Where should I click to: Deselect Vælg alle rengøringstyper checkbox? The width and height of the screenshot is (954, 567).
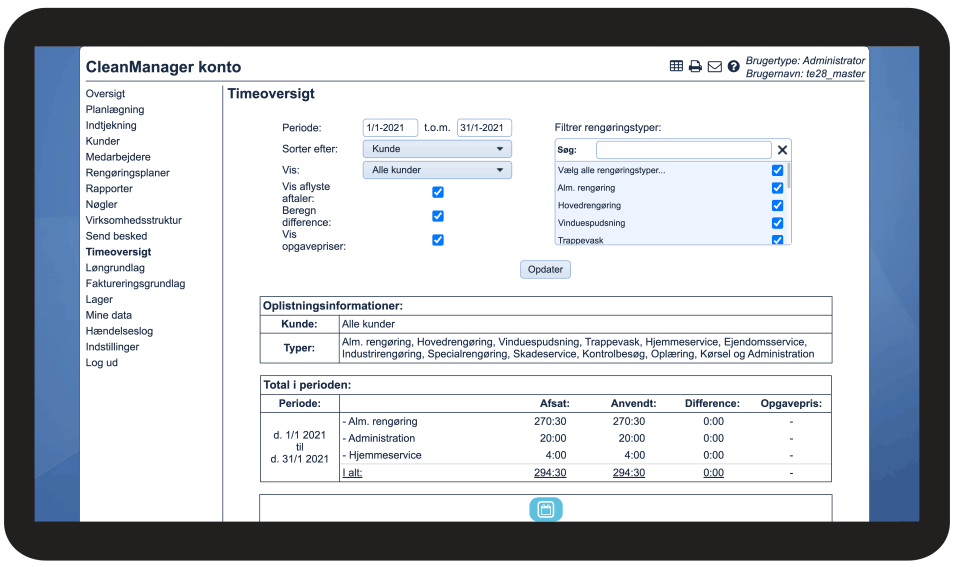coord(777,170)
